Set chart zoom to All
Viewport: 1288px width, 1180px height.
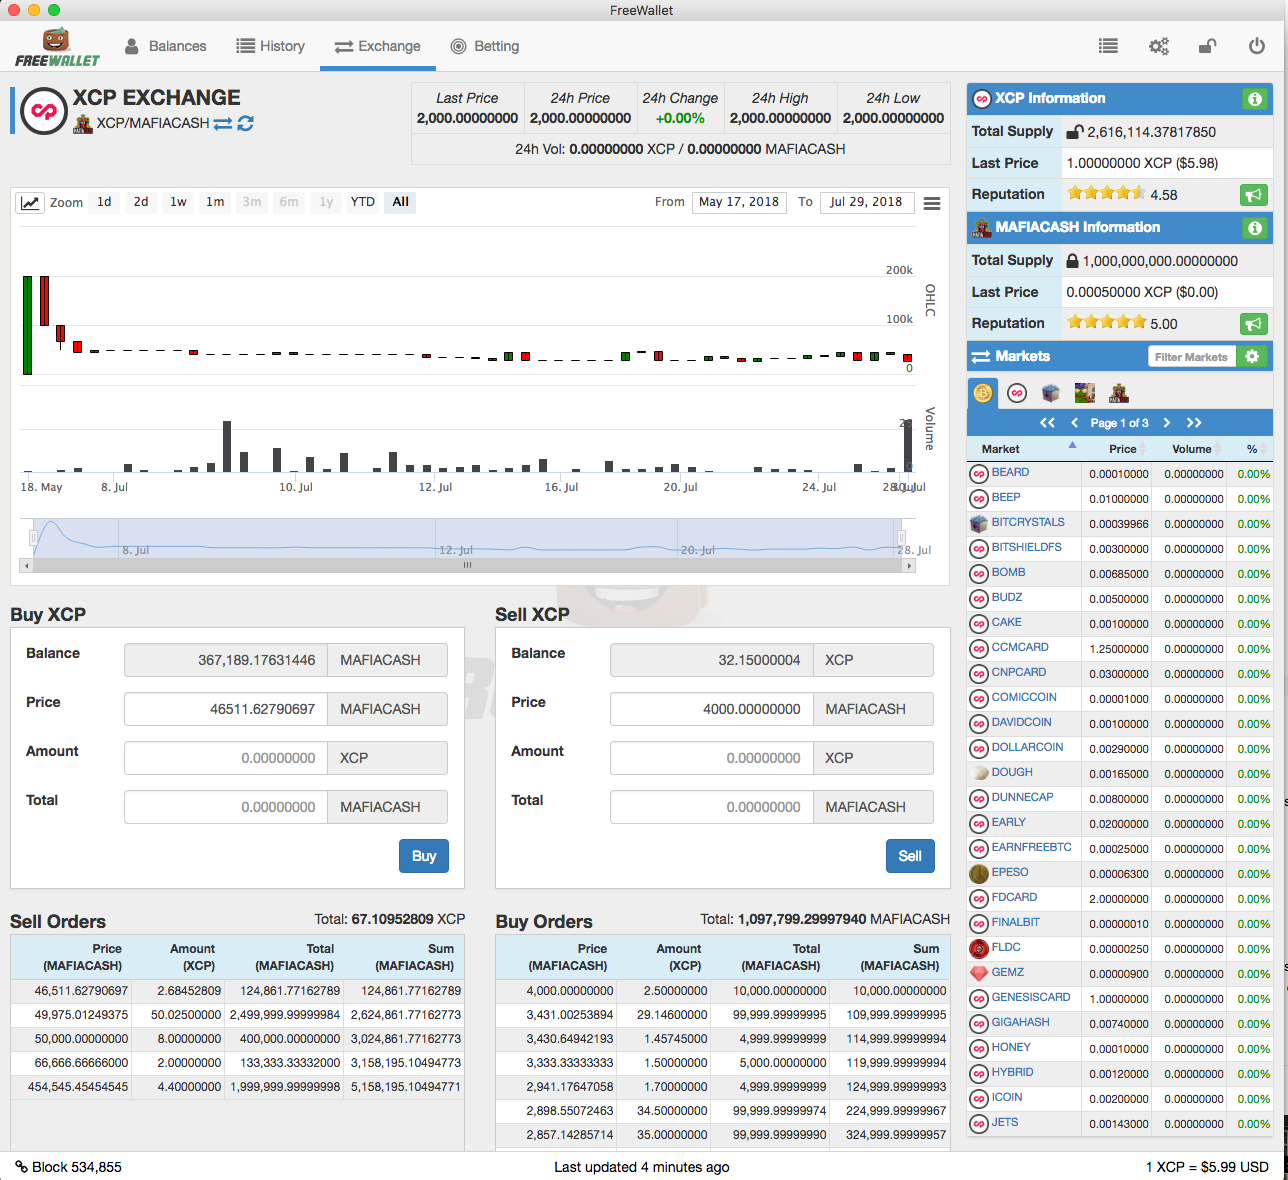pos(400,202)
